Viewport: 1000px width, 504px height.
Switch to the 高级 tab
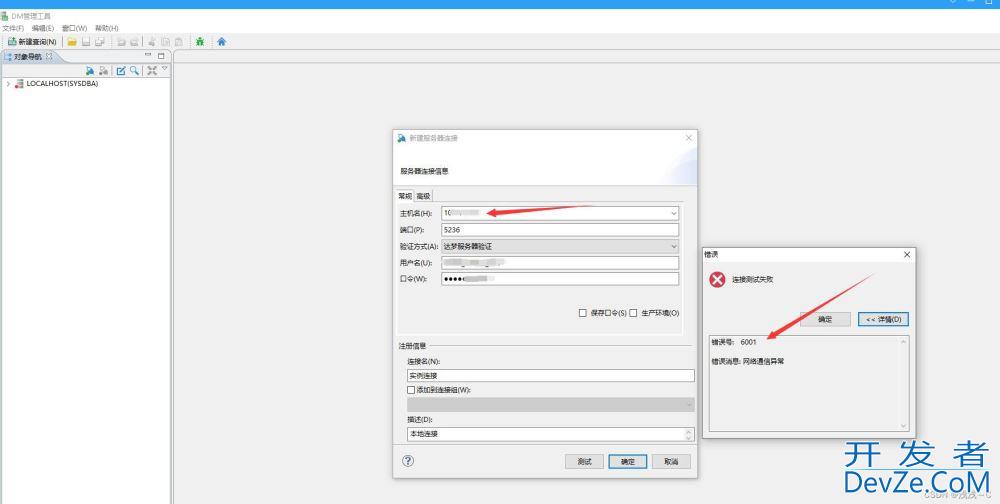(x=423, y=196)
